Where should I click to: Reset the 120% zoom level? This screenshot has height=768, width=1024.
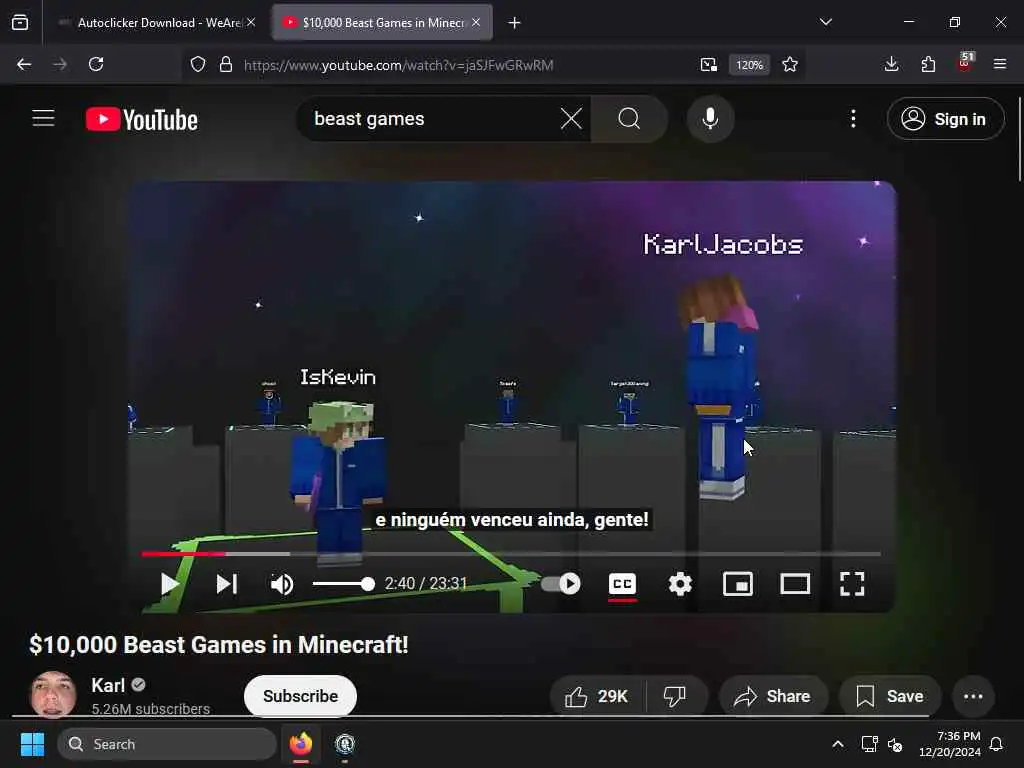[749, 65]
